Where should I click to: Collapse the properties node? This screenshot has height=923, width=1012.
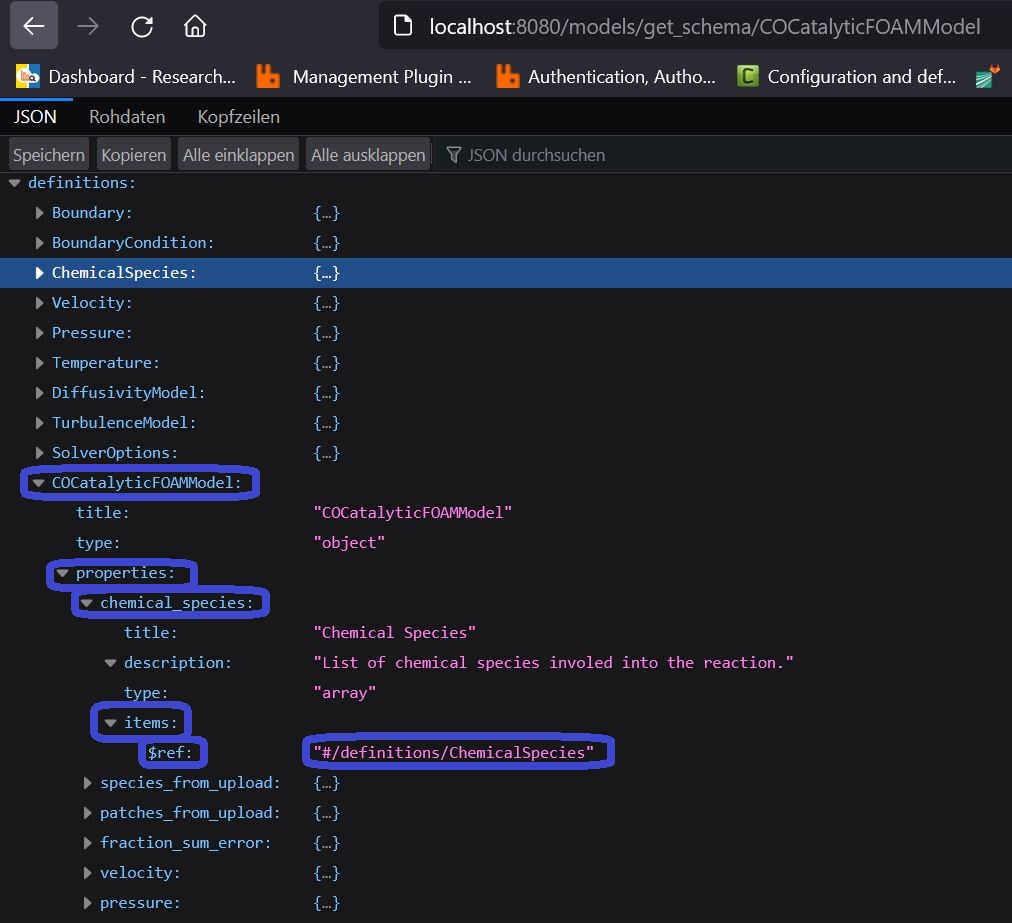pyautogui.click(x=63, y=573)
